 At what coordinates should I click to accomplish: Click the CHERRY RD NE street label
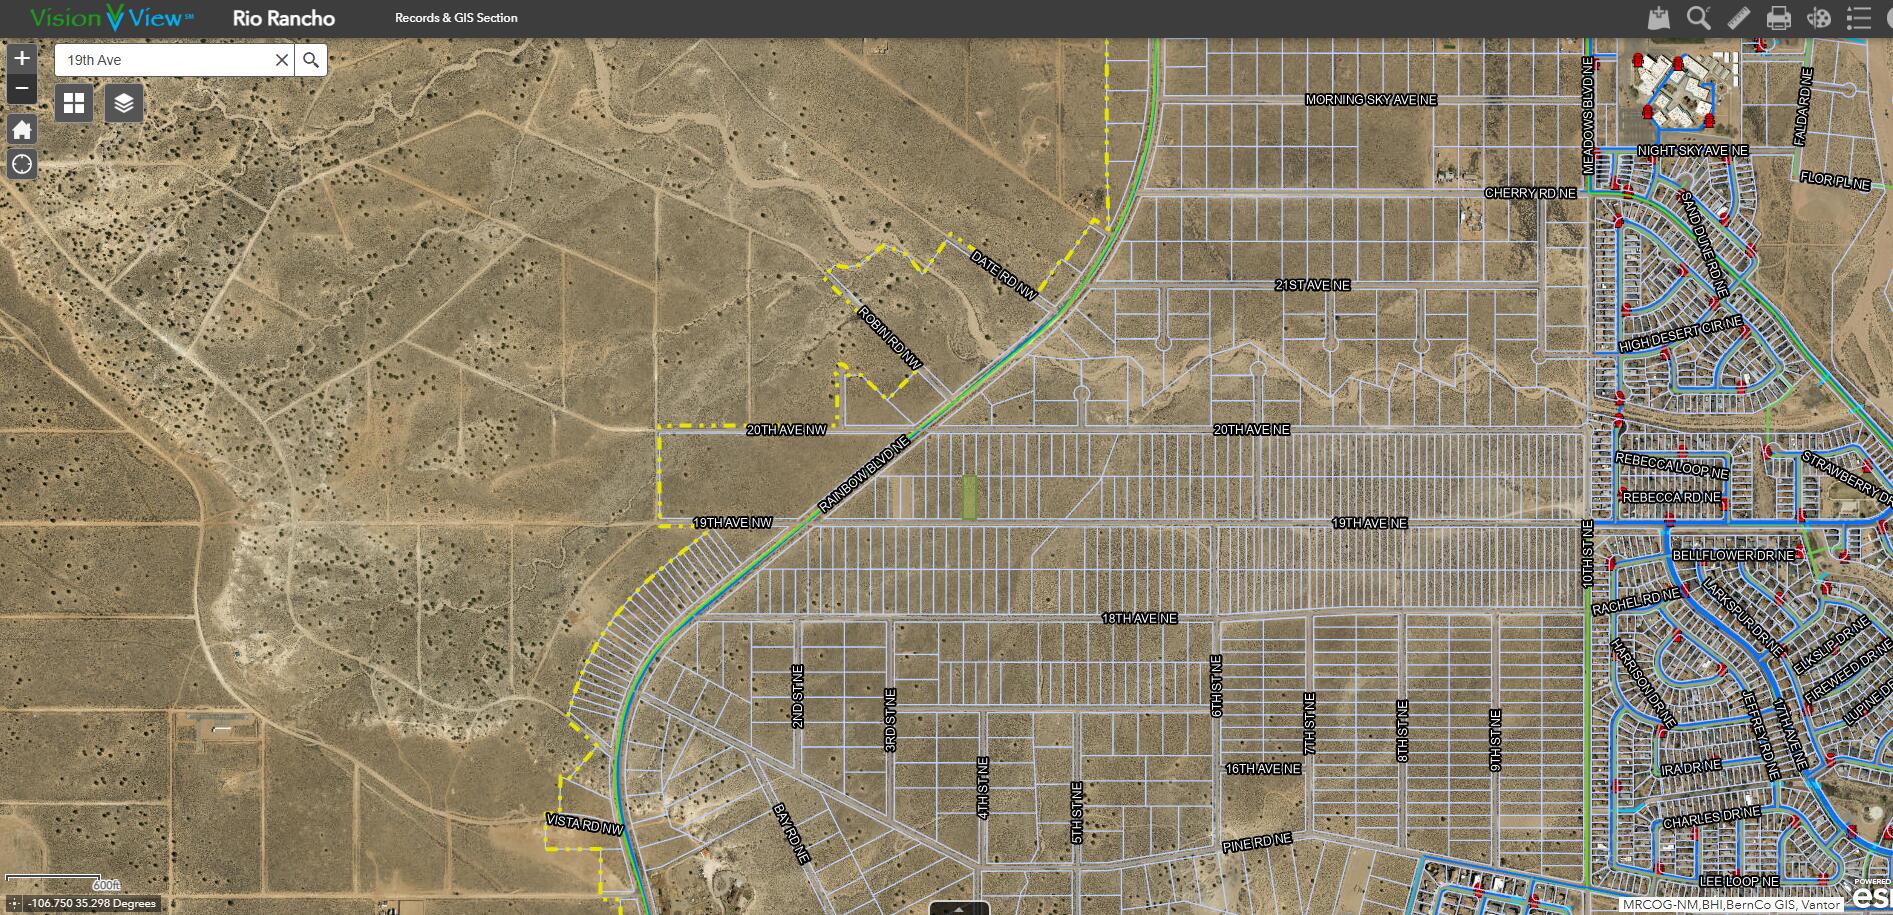[1530, 193]
